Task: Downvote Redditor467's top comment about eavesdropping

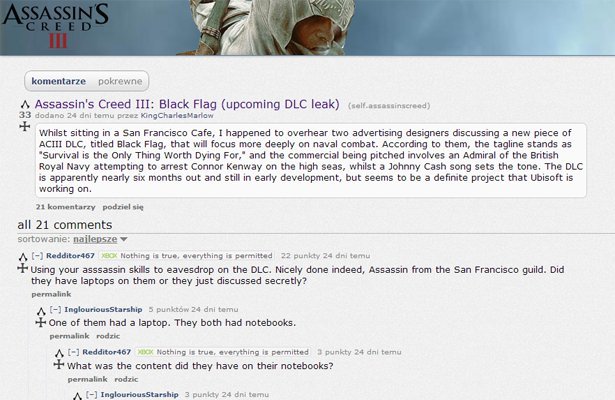Action: pos(23,268)
